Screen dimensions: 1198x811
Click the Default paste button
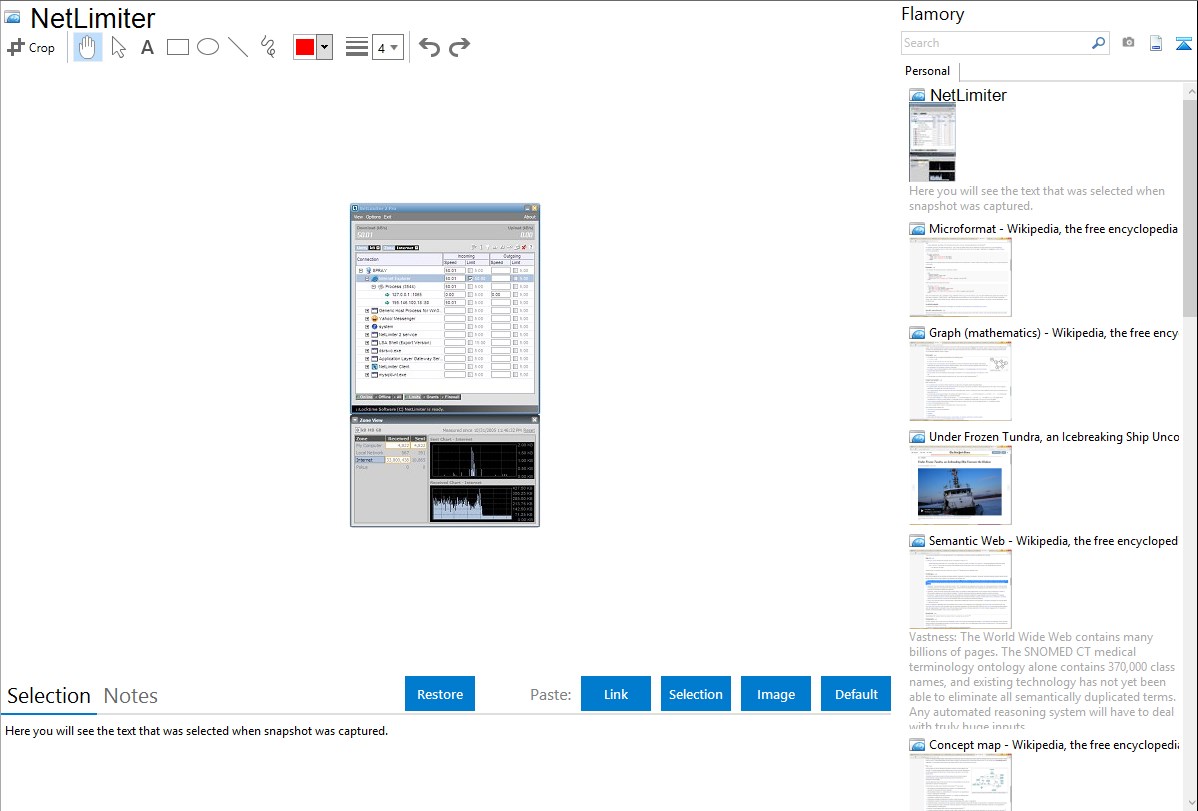point(856,694)
